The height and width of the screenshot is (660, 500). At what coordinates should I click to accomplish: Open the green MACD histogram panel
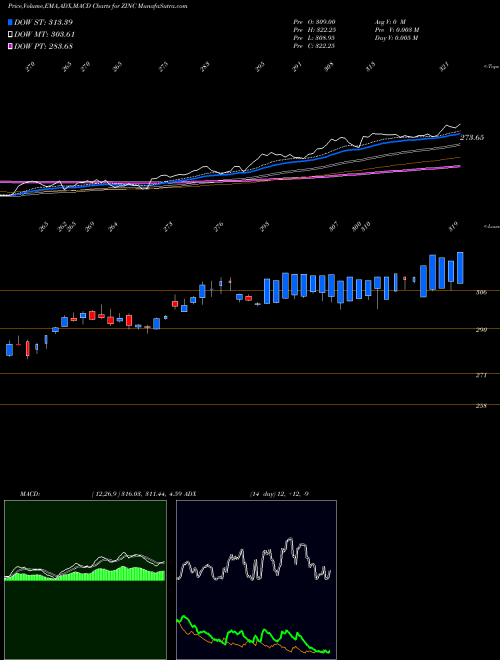point(85,580)
